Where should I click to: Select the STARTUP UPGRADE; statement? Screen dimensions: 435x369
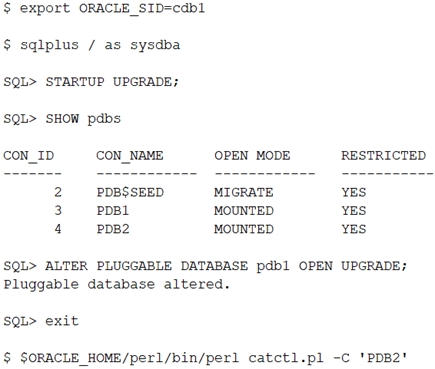[112, 82]
